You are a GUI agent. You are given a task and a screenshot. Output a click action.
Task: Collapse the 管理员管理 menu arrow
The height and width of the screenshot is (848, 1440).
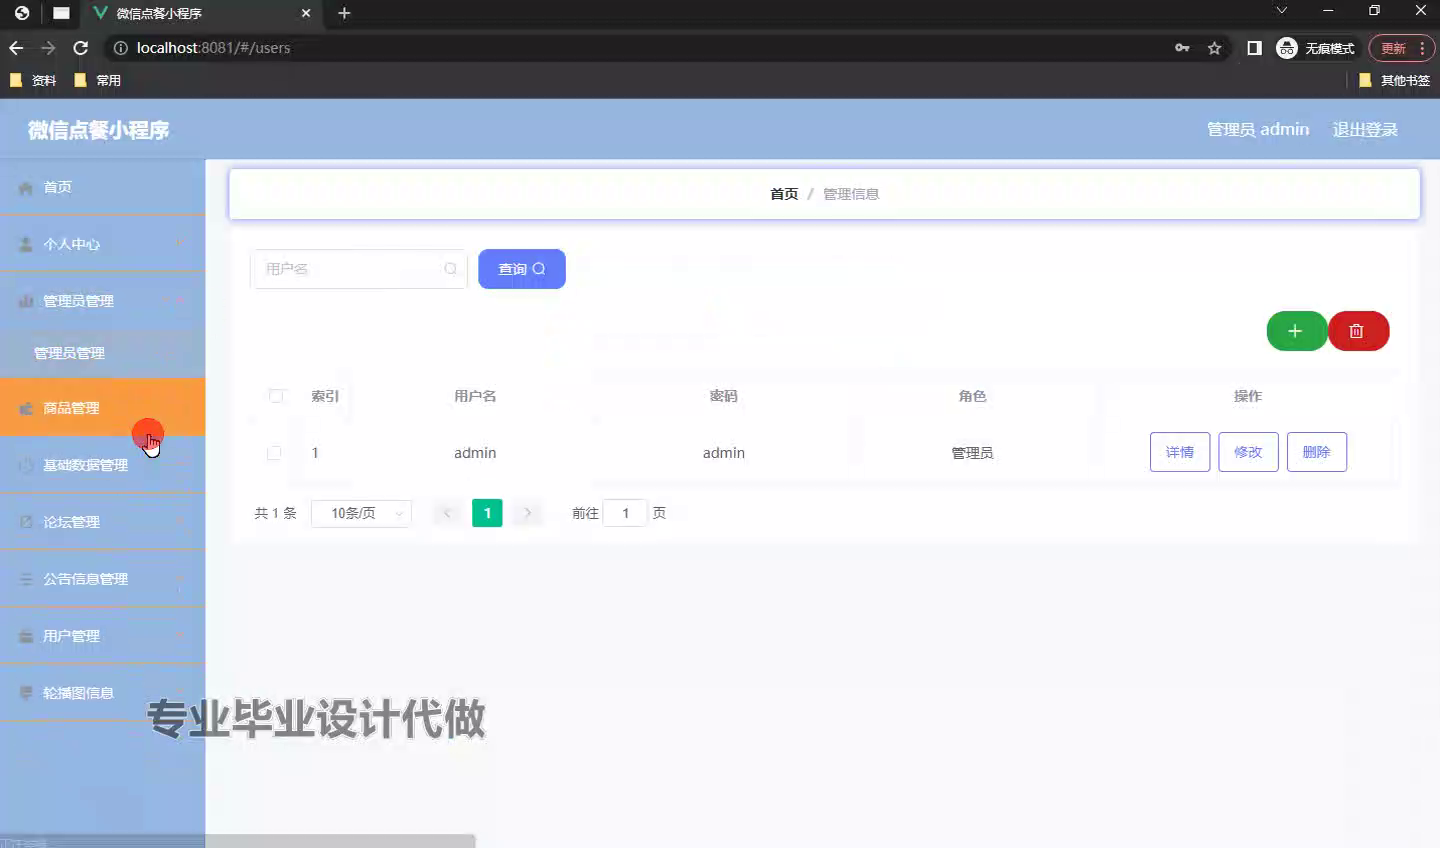pyautogui.click(x=180, y=301)
